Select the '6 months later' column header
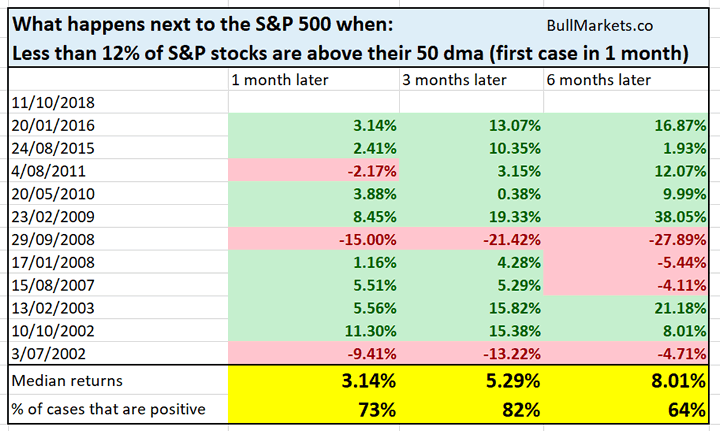Screen dimensions: 720x431 595,80
